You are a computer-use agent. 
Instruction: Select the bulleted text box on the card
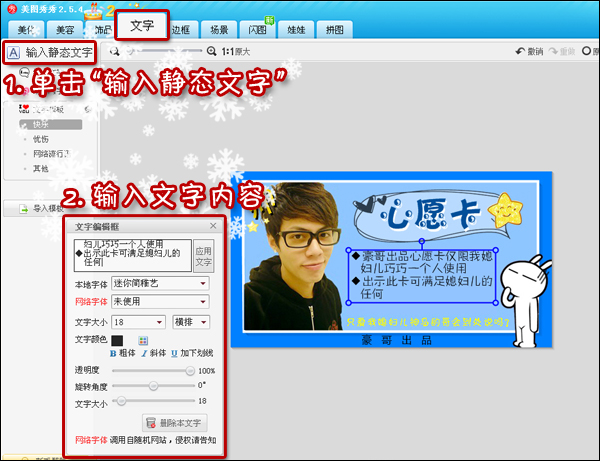(422, 276)
